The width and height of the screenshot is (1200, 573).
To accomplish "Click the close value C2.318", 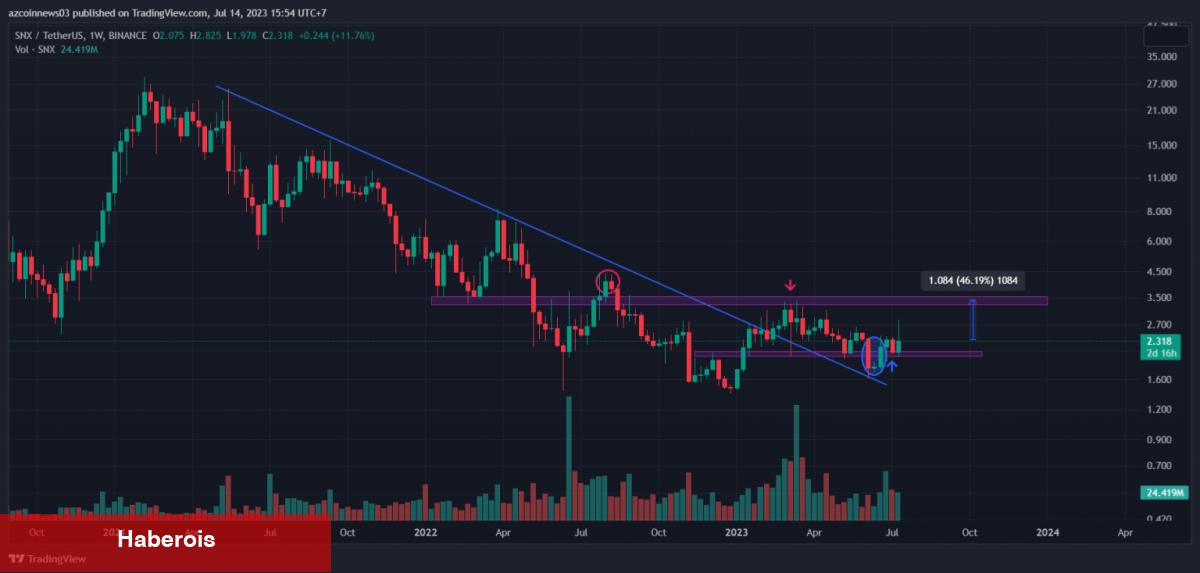I will pos(277,36).
